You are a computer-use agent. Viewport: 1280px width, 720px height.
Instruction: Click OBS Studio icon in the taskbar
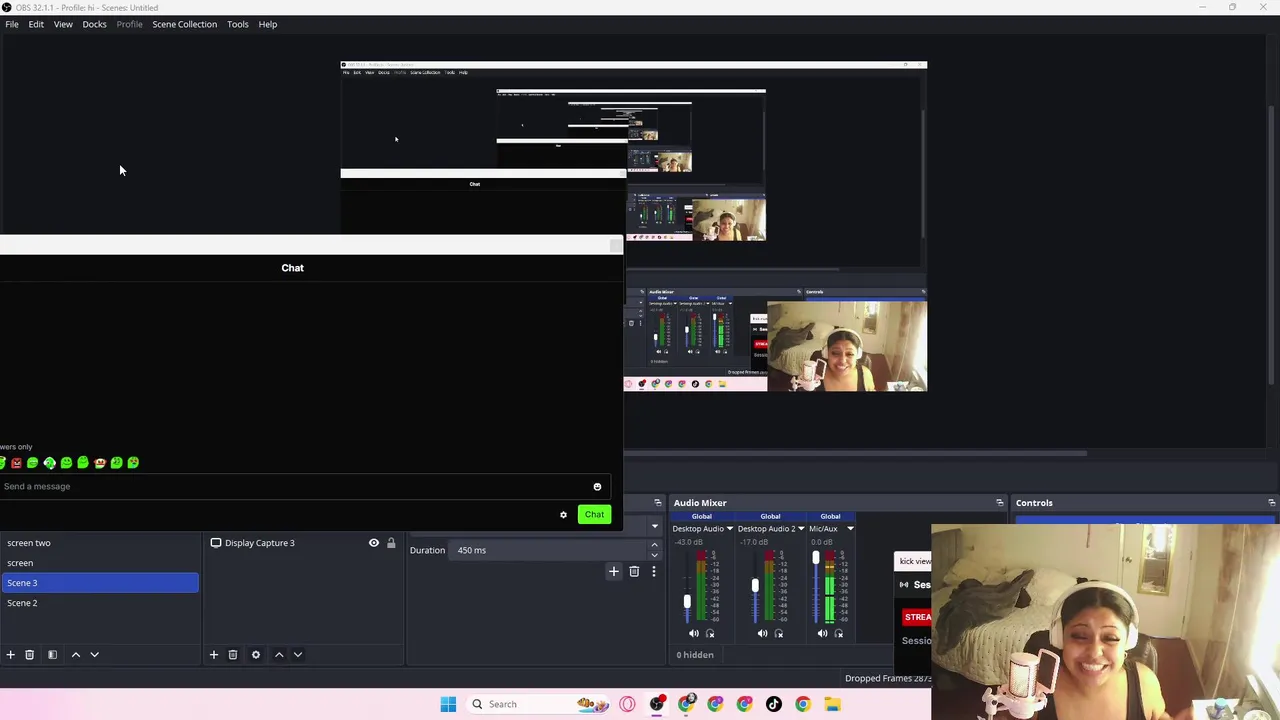click(657, 704)
